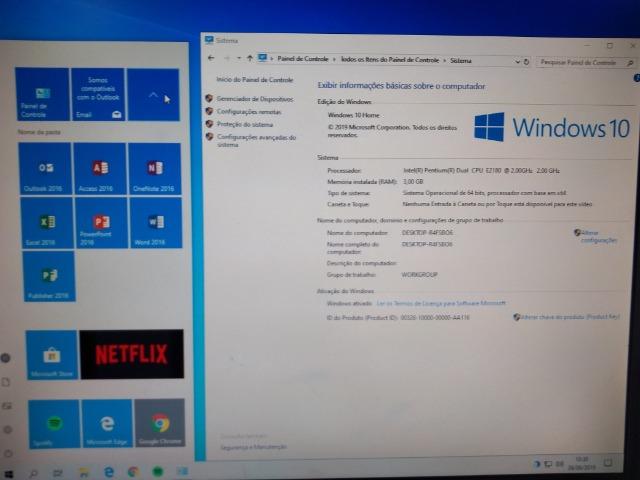Screen dimensions: 640x480
Task: Open the notification center icon
Action: [608, 462]
